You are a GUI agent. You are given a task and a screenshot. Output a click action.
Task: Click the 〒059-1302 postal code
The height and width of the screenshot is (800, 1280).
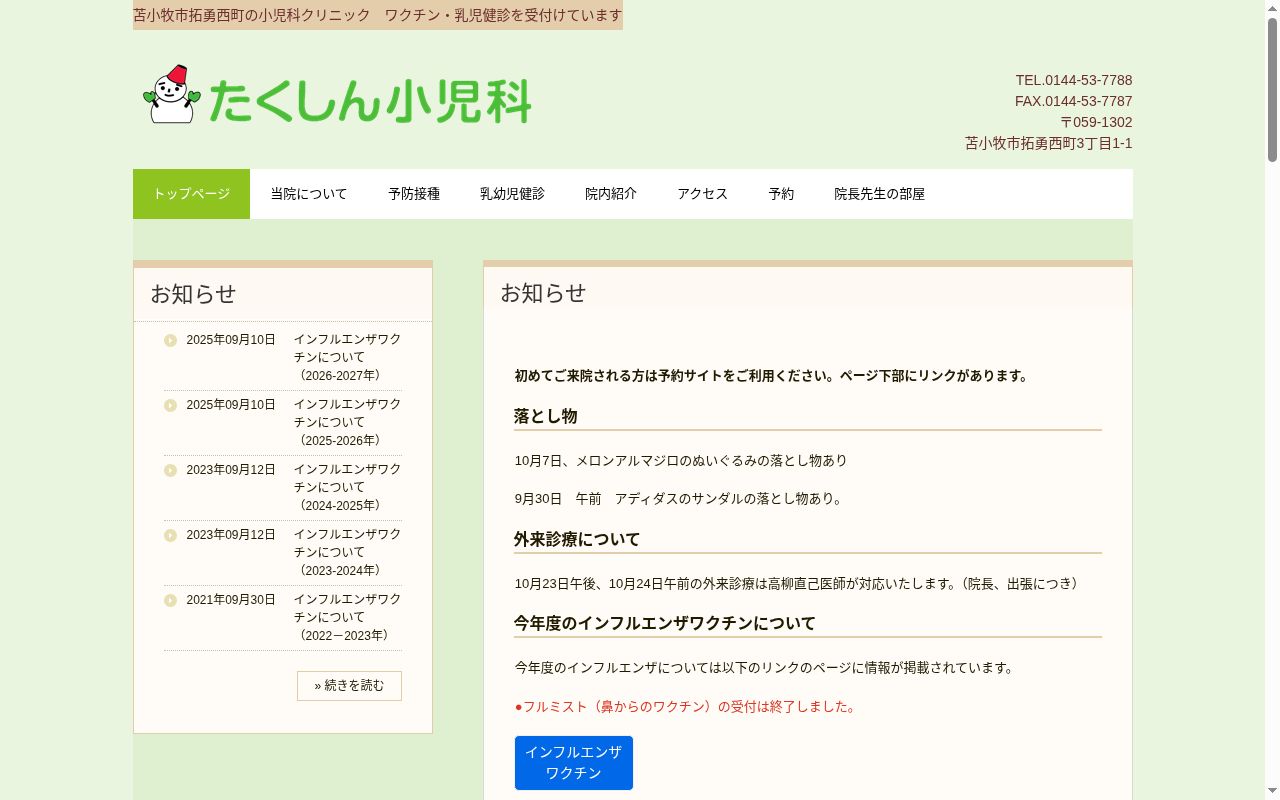[1096, 122]
